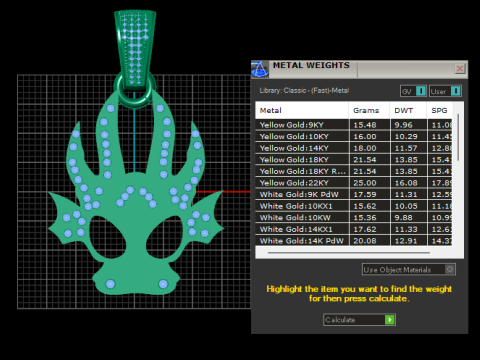Click the Library: Classic - (Fast)-Metal label
Screen dimensions: 480x360
pyautogui.click(x=304, y=90)
